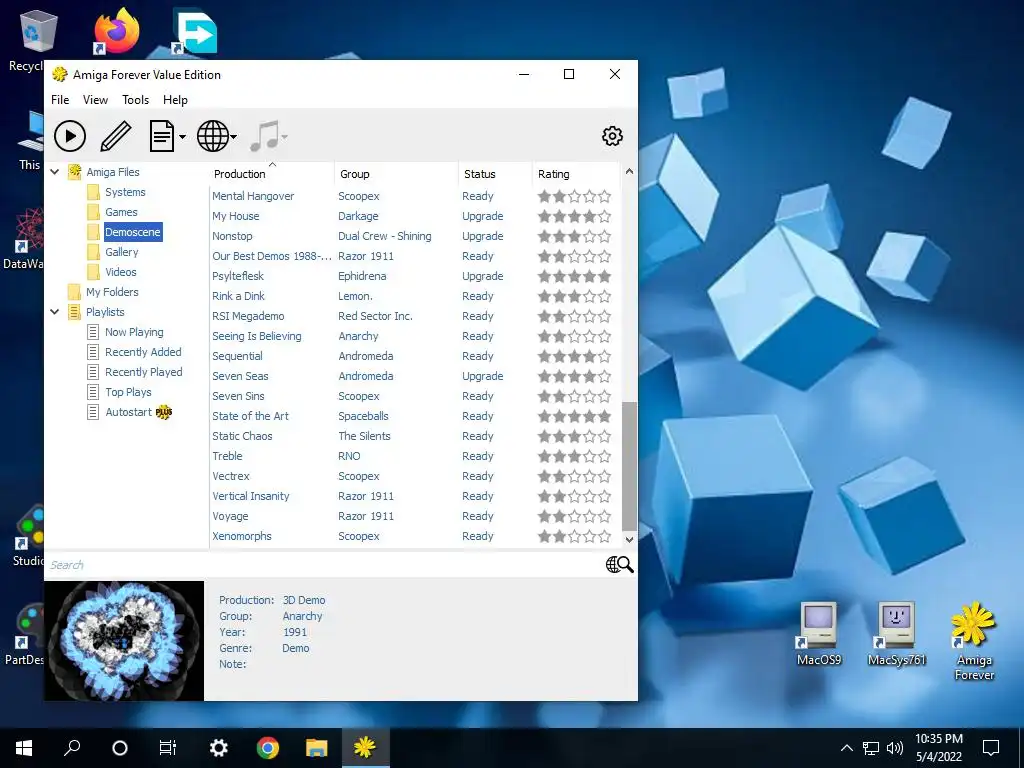
Task: Set Treble rating to four stars
Action: (x=590, y=456)
